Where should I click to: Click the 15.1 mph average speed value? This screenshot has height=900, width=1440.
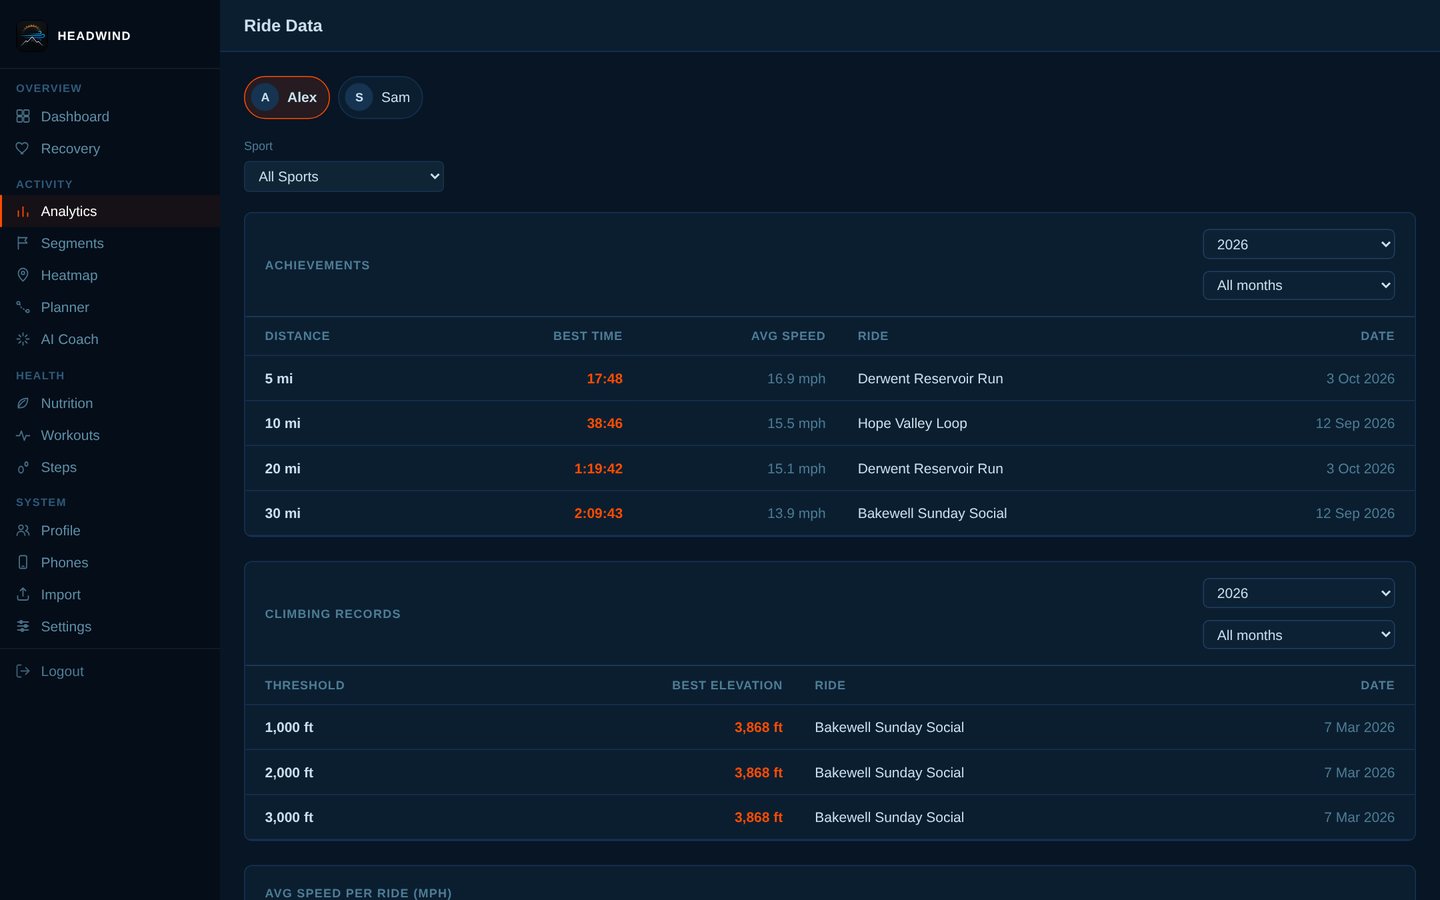click(796, 469)
